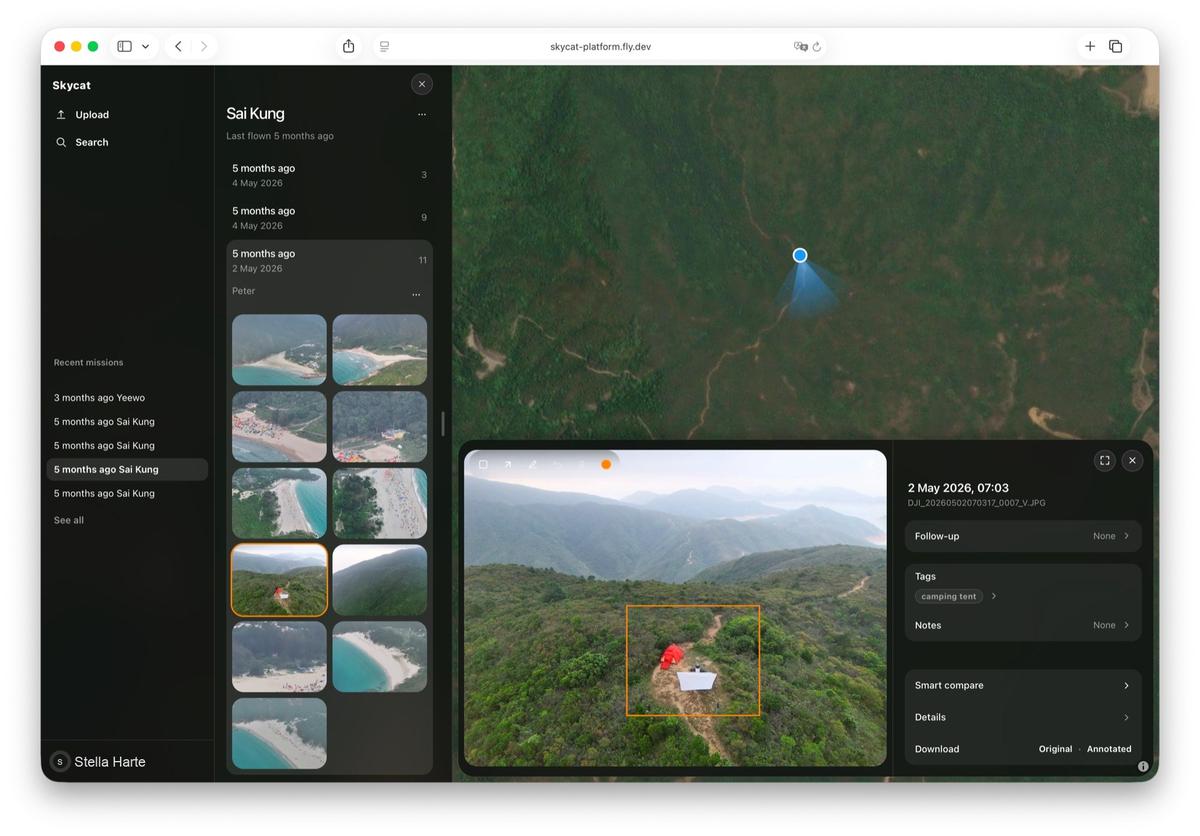The width and height of the screenshot is (1200, 836).
Task: Open the green mountain ridge thumbnail
Action: (380, 580)
